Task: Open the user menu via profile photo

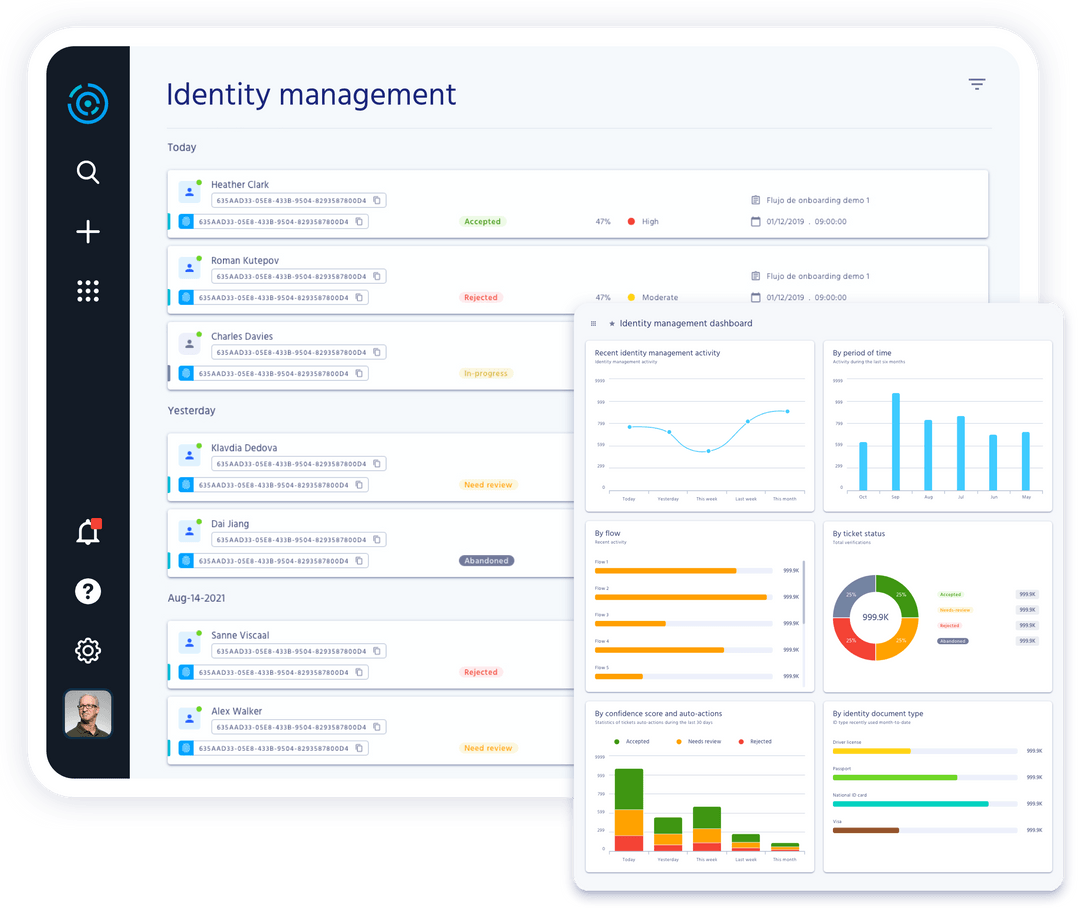Action: (88, 714)
